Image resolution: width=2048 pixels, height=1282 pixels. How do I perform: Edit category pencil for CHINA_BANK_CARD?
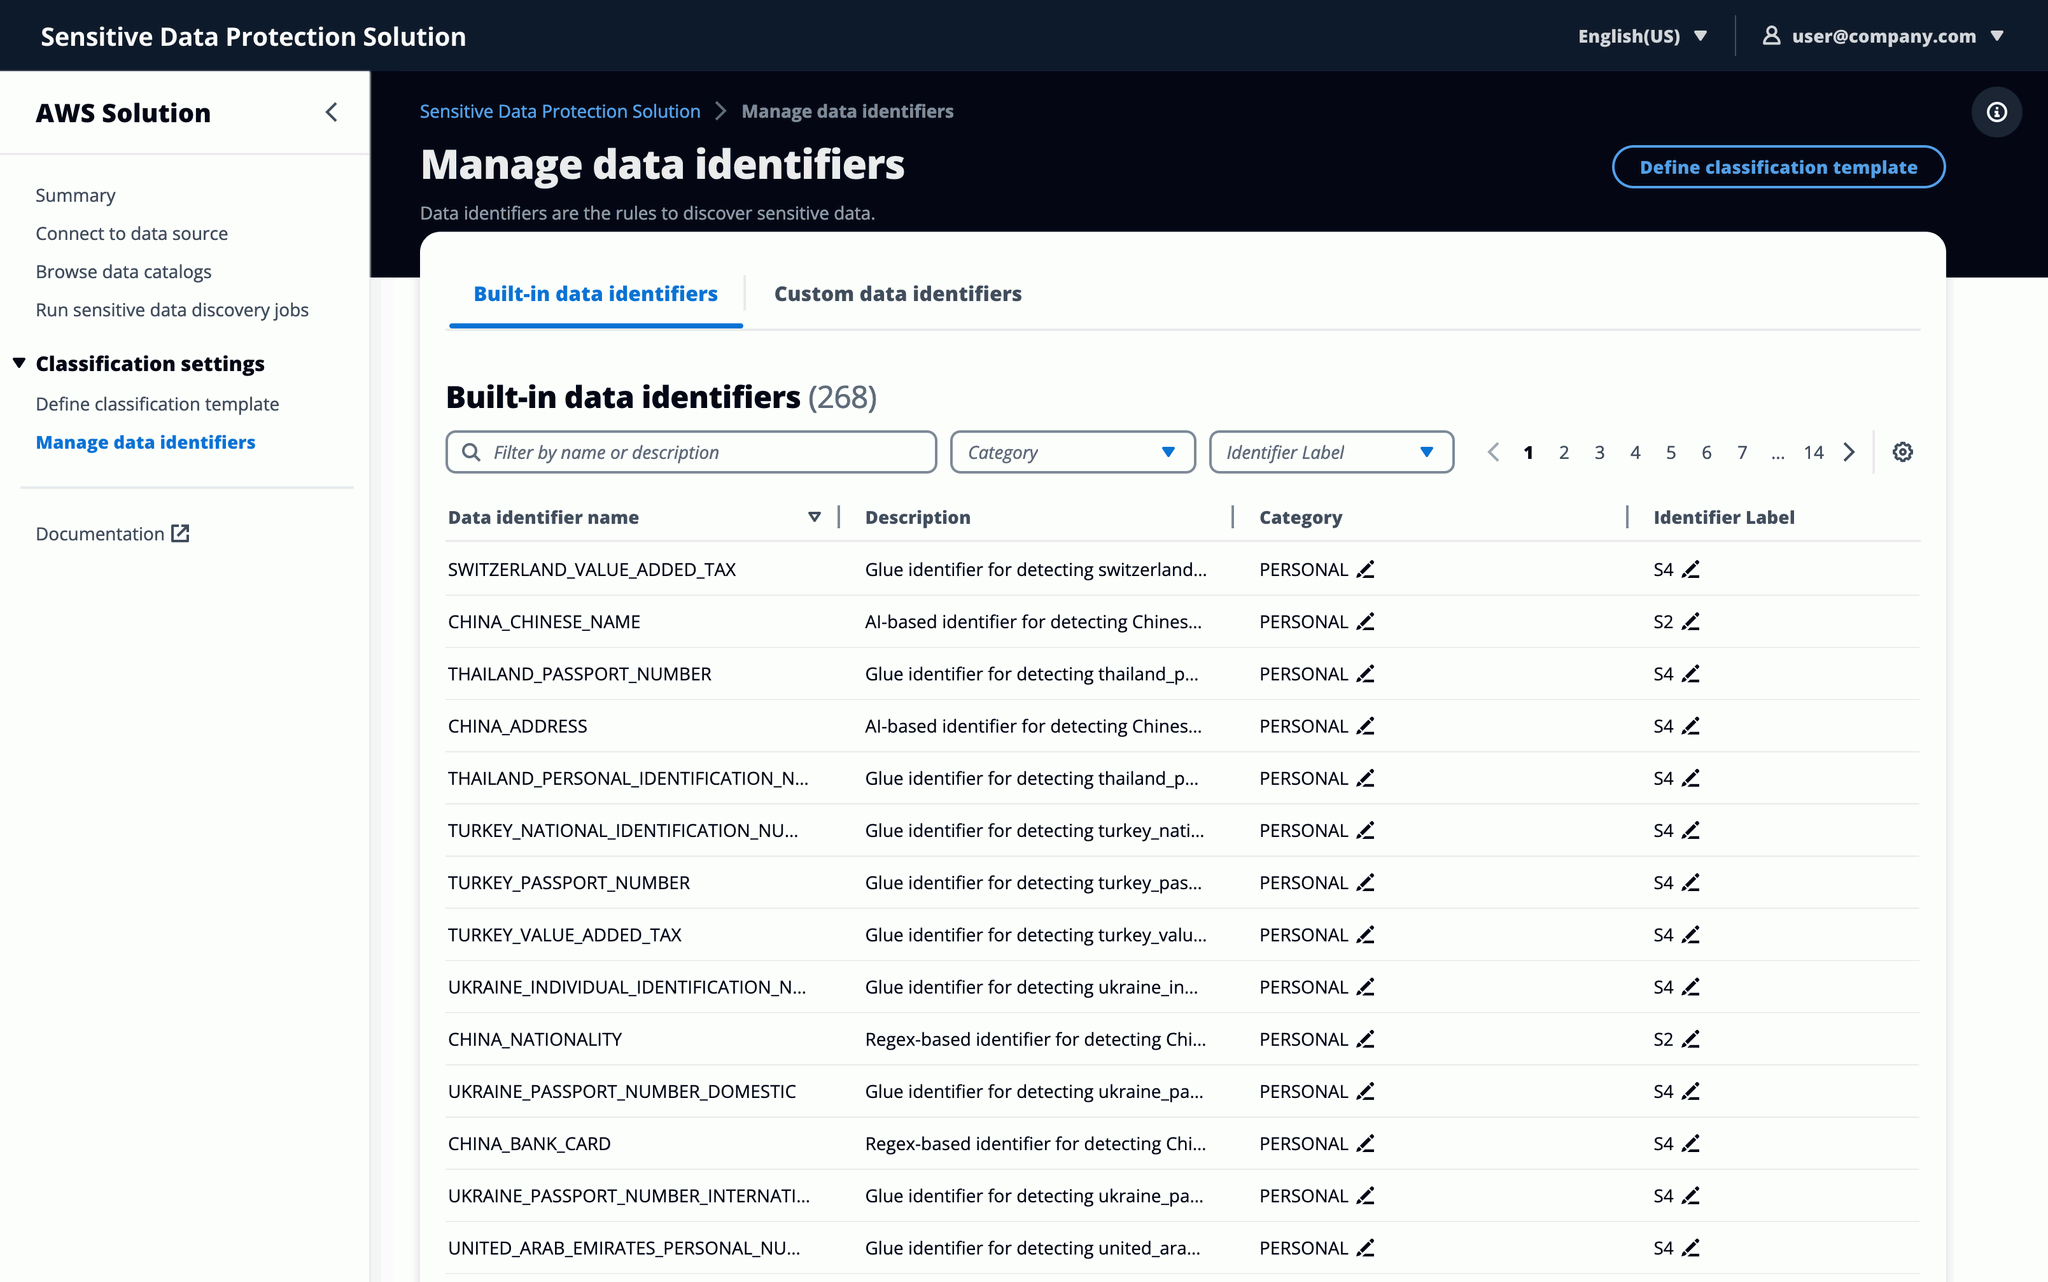[x=1365, y=1144]
